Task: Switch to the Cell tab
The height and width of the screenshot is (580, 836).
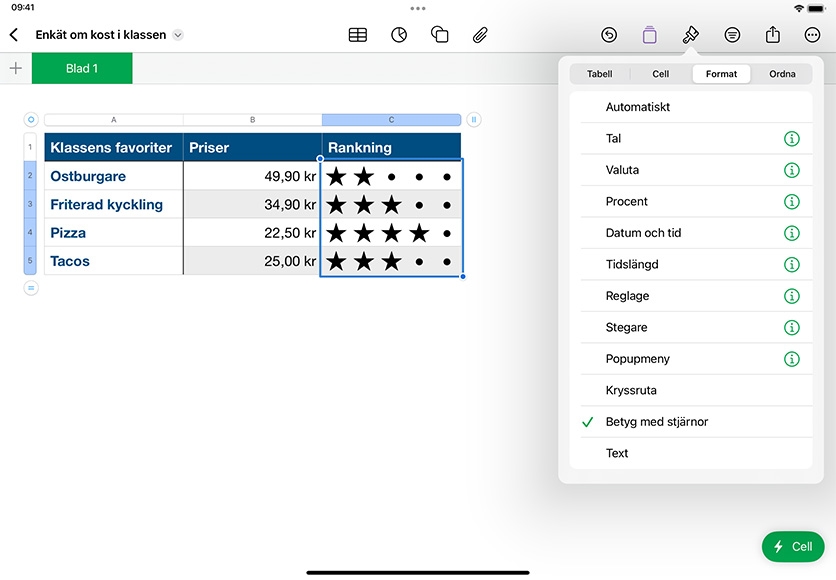Action: click(x=661, y=74)
